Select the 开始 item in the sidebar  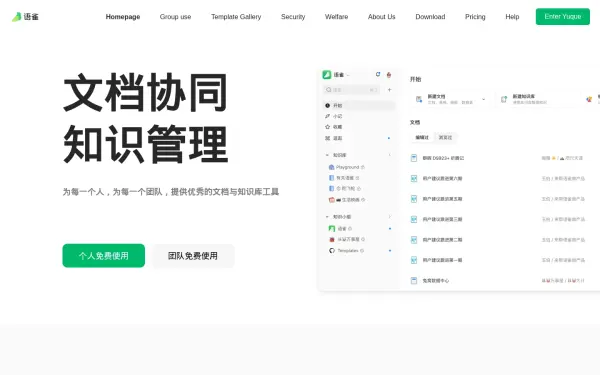[359, 106]
